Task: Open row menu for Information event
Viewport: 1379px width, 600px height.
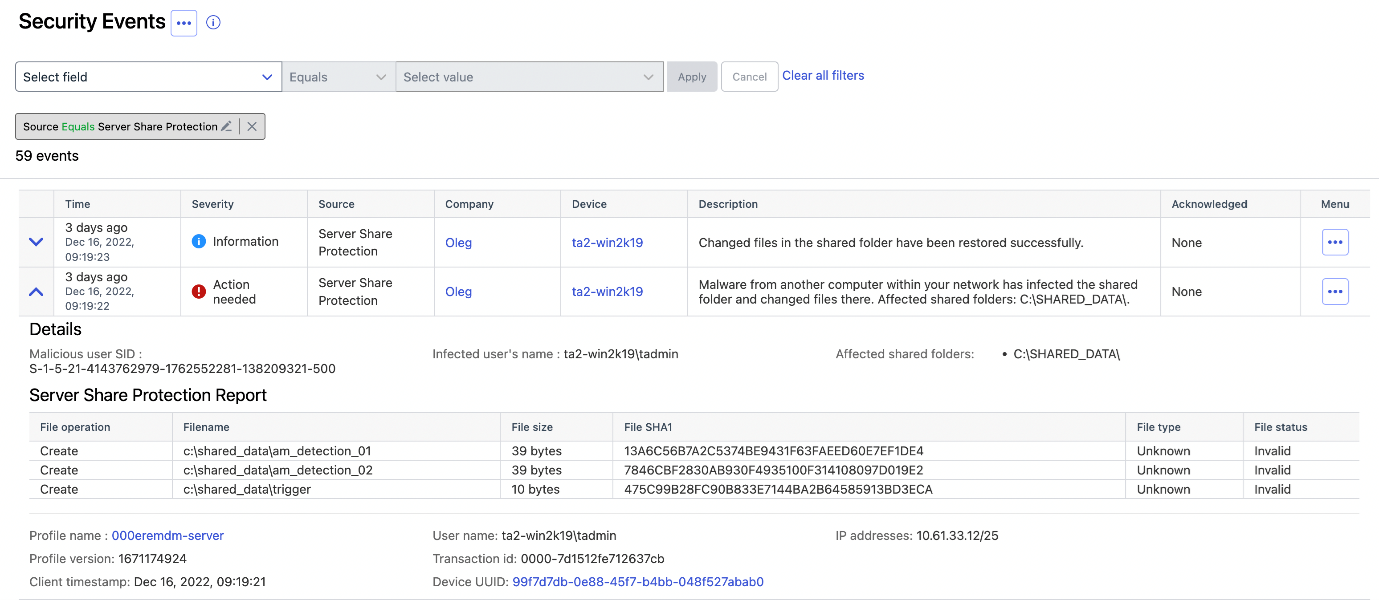Action: pyautogui.click(x=1335, y=242)
